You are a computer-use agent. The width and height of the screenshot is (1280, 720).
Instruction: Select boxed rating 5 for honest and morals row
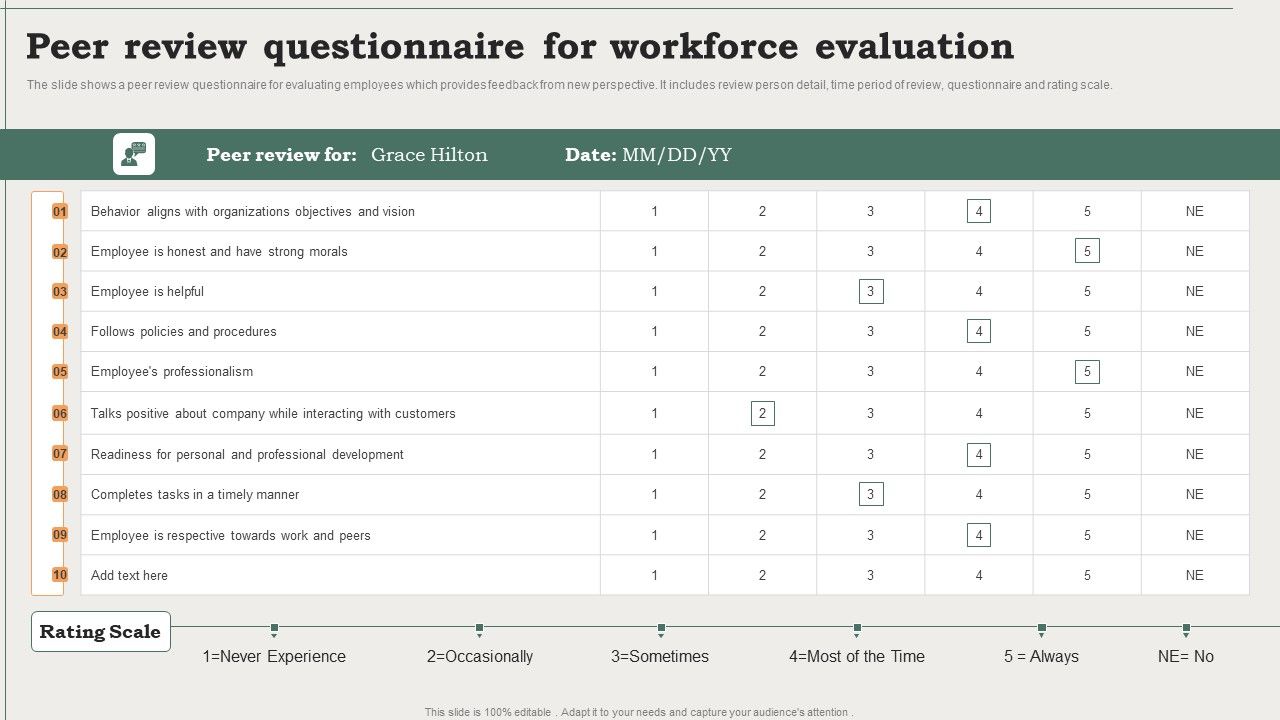click(1087, 251)
